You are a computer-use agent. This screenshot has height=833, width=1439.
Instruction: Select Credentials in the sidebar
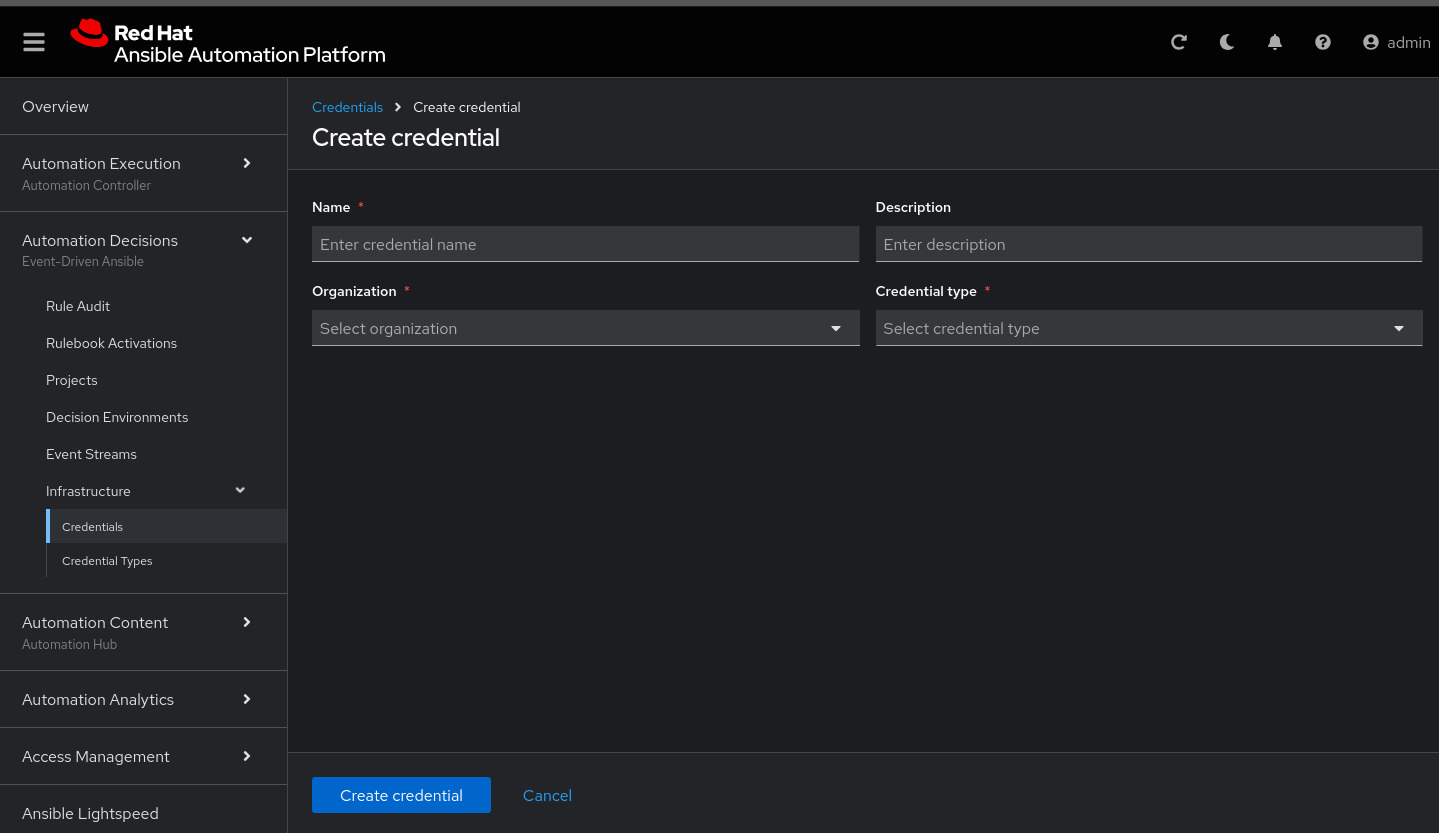pyautogui.click(x=166, y=526)
